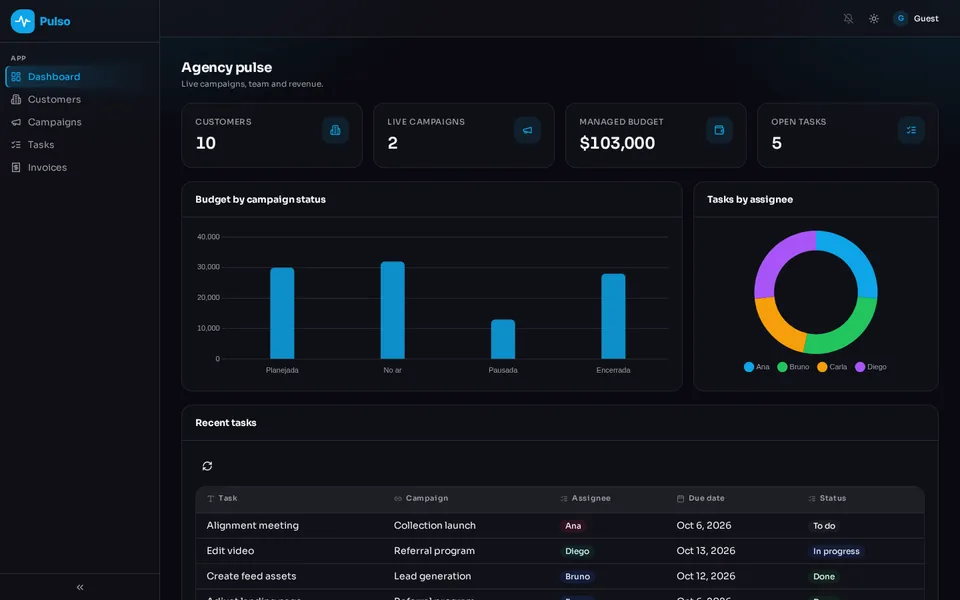Click the Oct 6, 2026 due date for Alignment meeting
Viewport: 960px width, 600px height.
(703, 525)
